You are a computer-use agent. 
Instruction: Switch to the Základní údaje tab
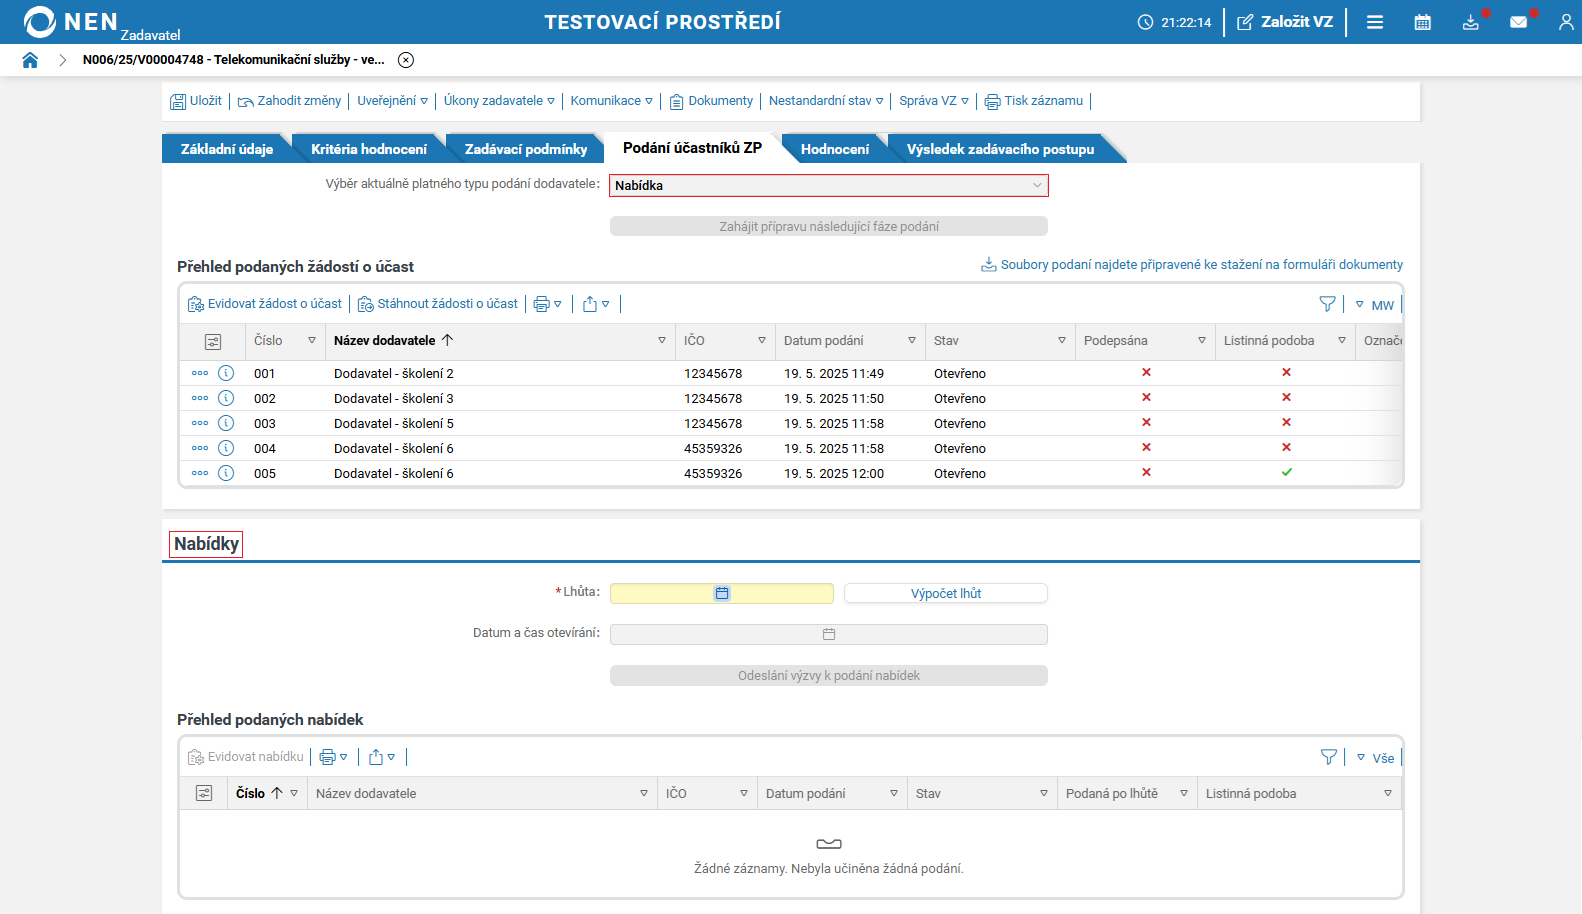coord(226,149)
